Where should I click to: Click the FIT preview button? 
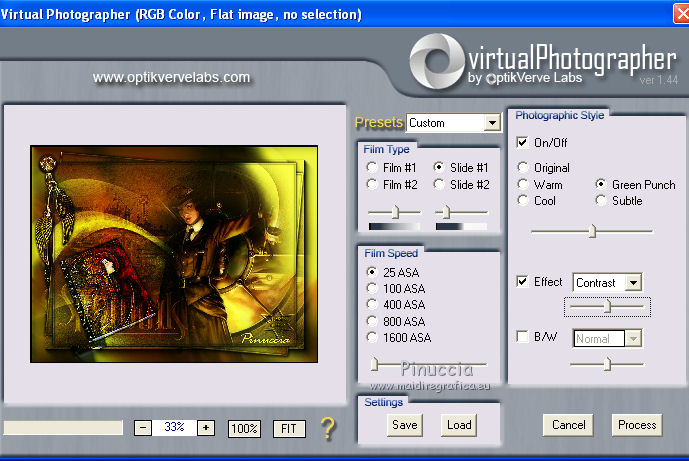coord(289,428)
